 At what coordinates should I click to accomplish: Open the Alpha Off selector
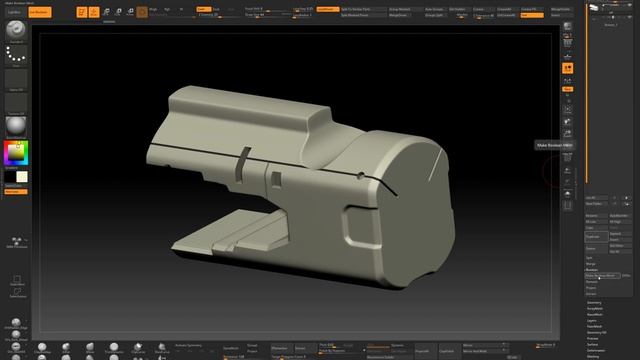point(16,80)
